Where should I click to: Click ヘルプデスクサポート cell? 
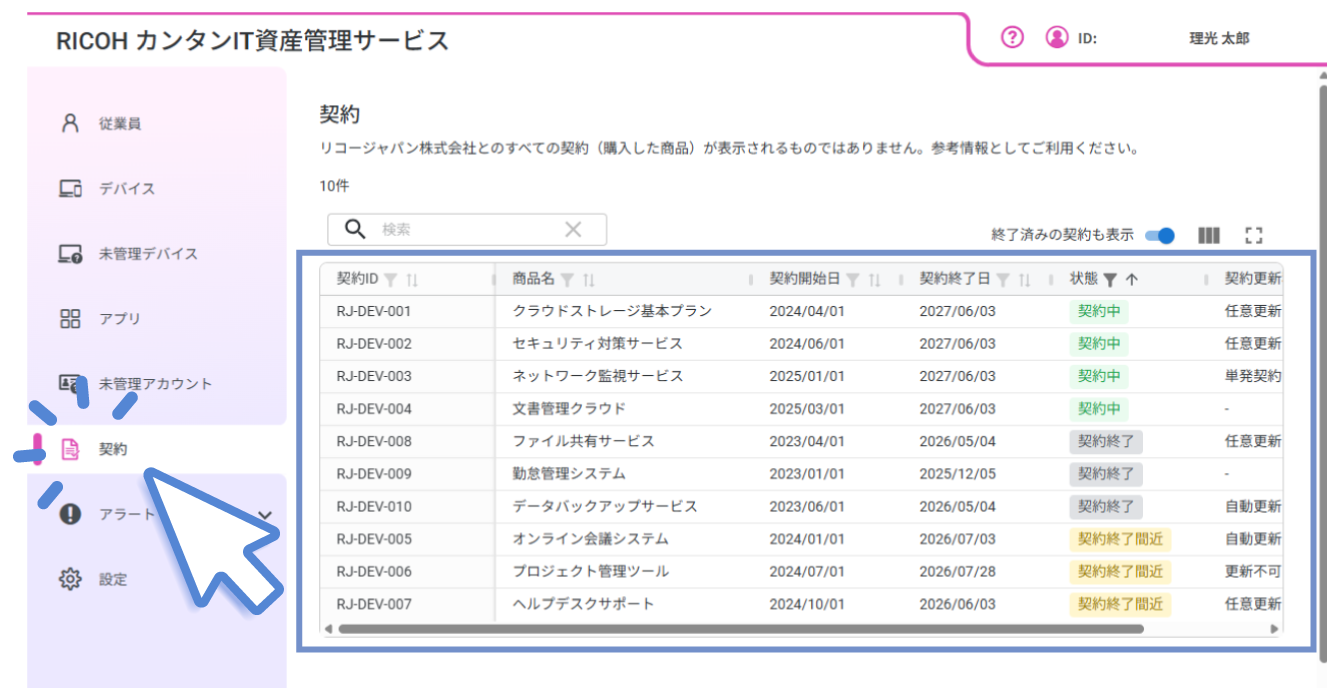(583, 604)
